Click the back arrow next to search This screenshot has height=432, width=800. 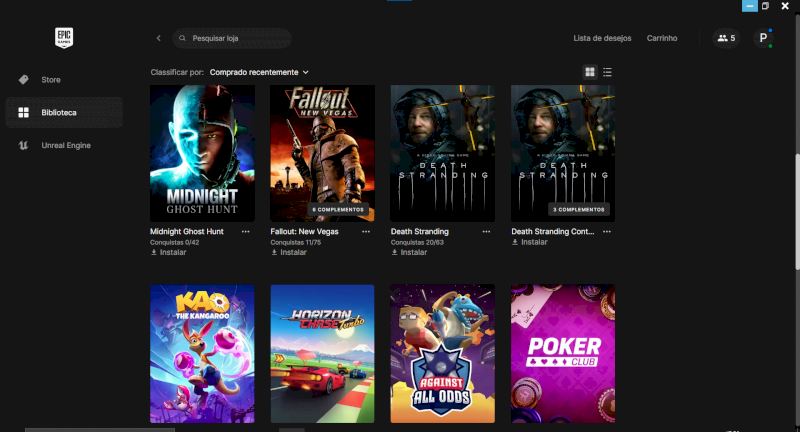pyautogui.click(x=159, y=38)
